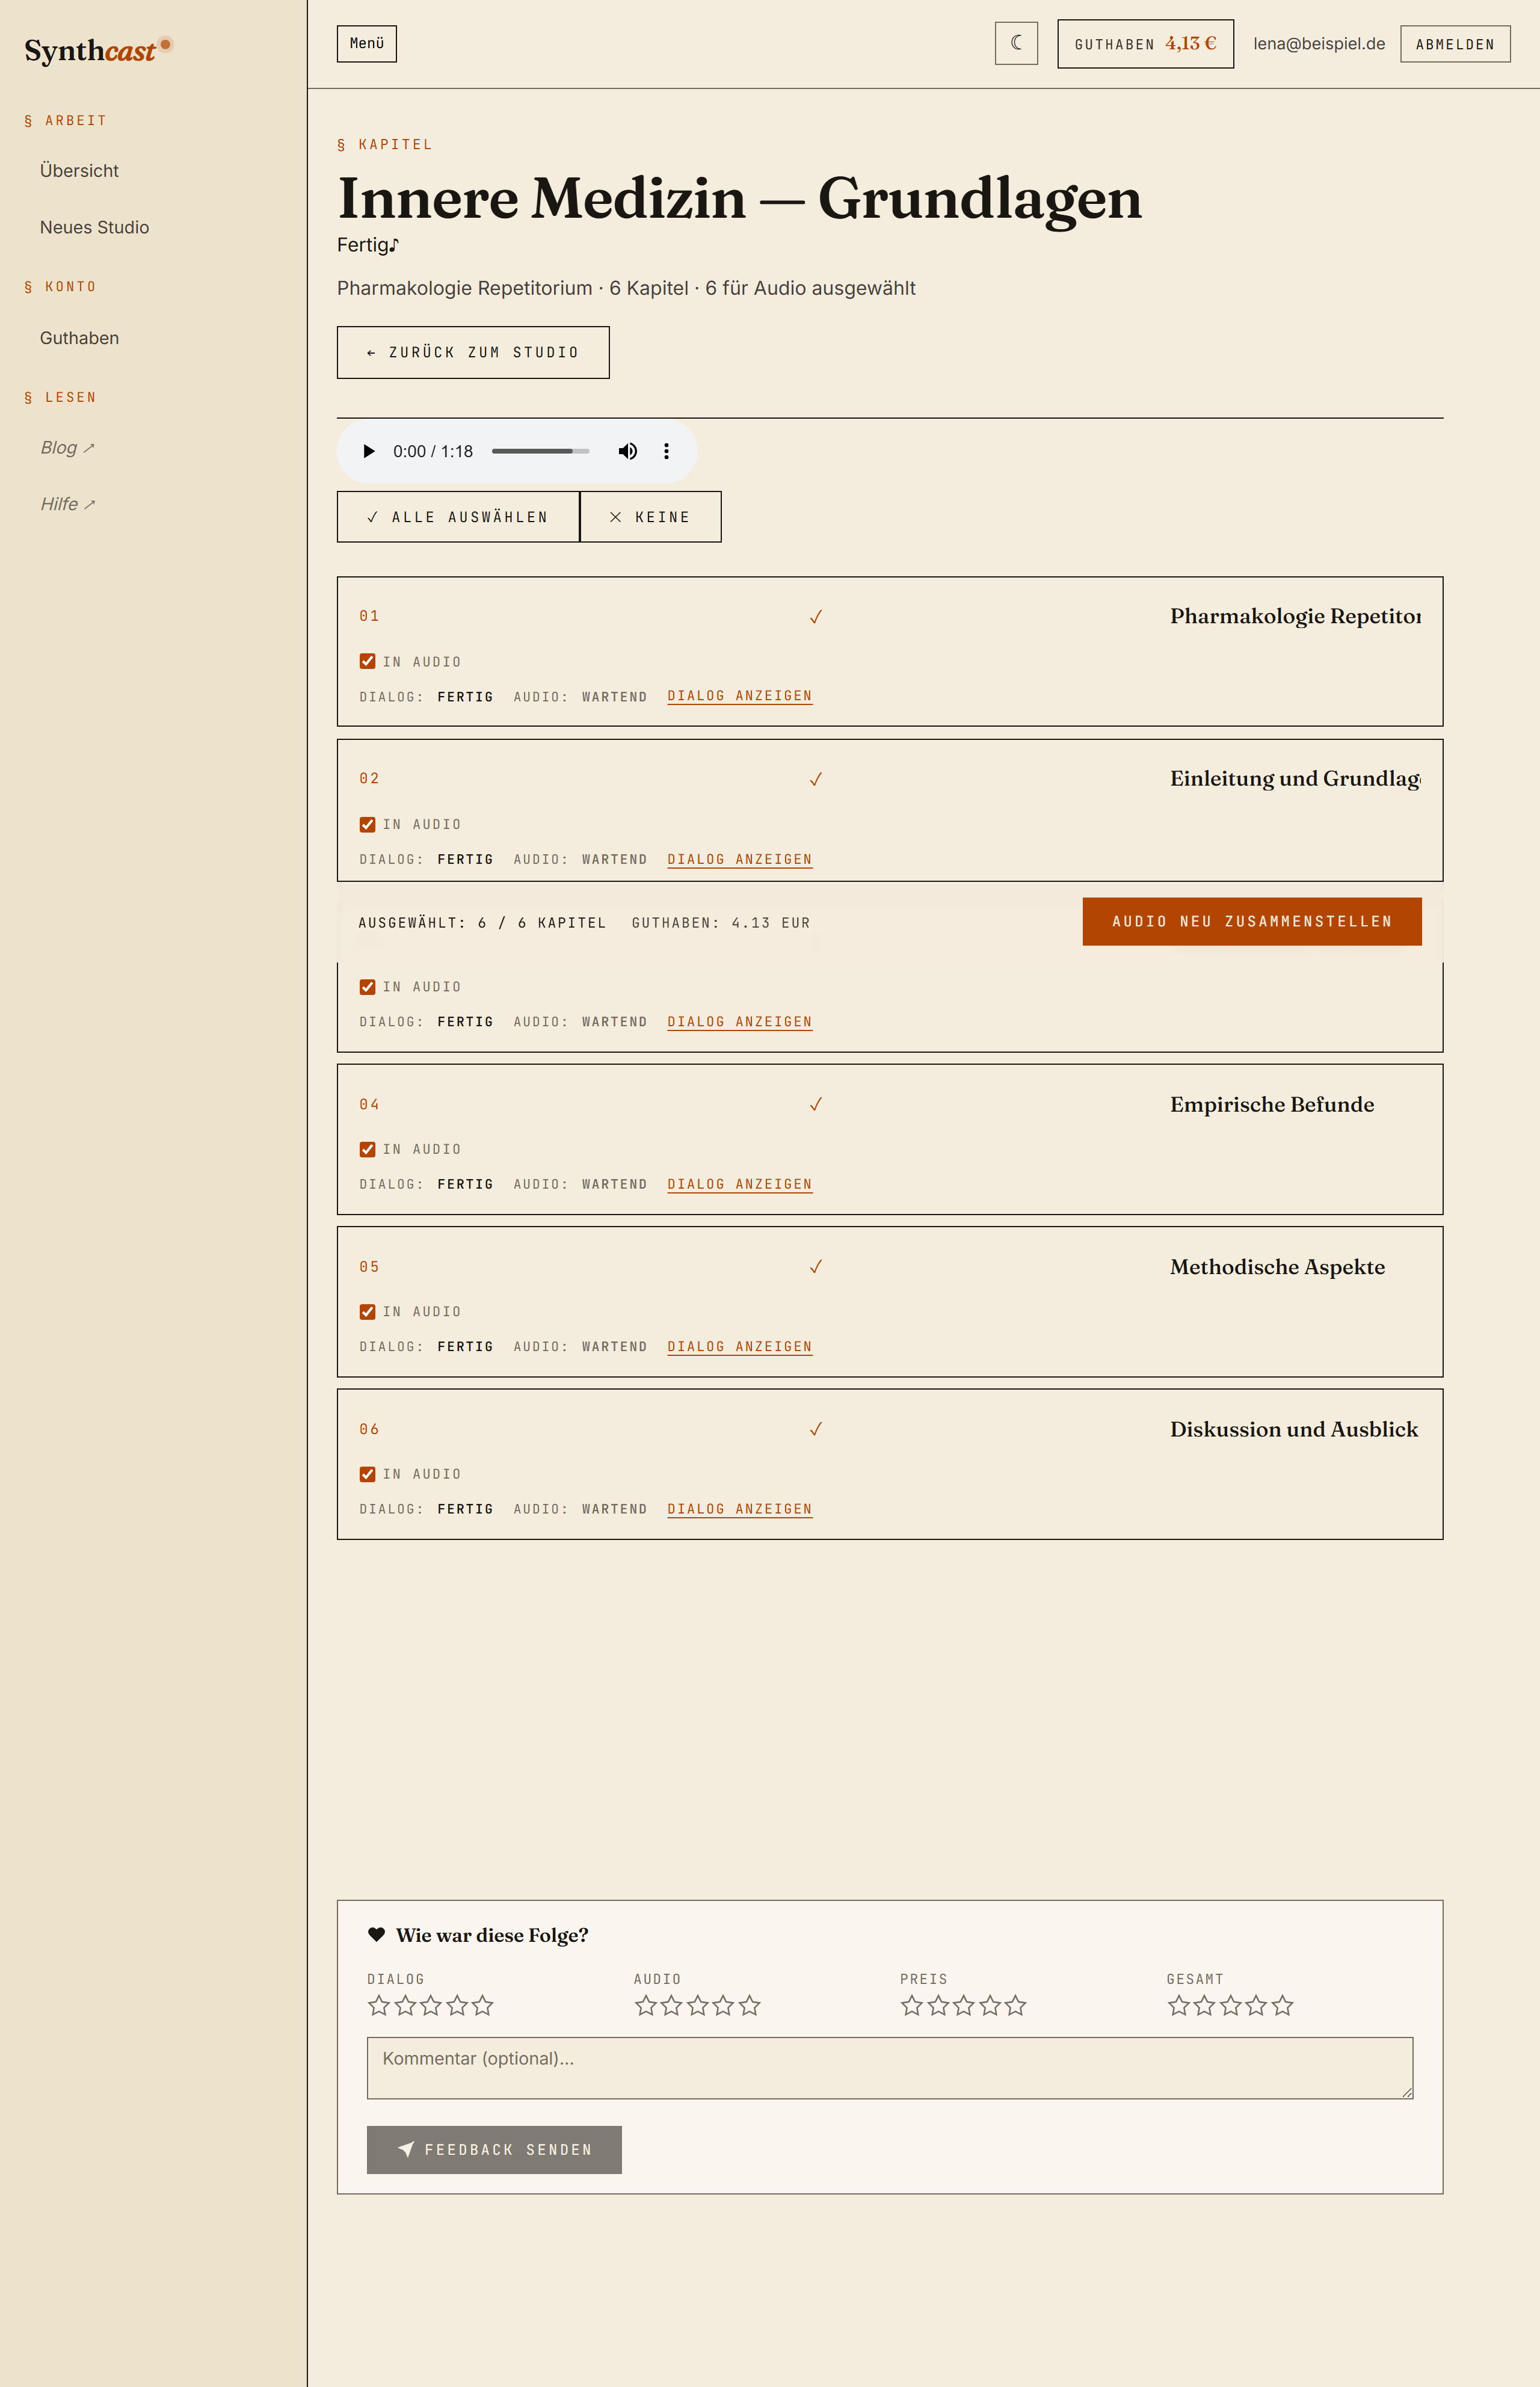Toggle In Audio checkbox for chapter 04
Viewport: 1540px width, 2387px height.
click(367, 1149)
